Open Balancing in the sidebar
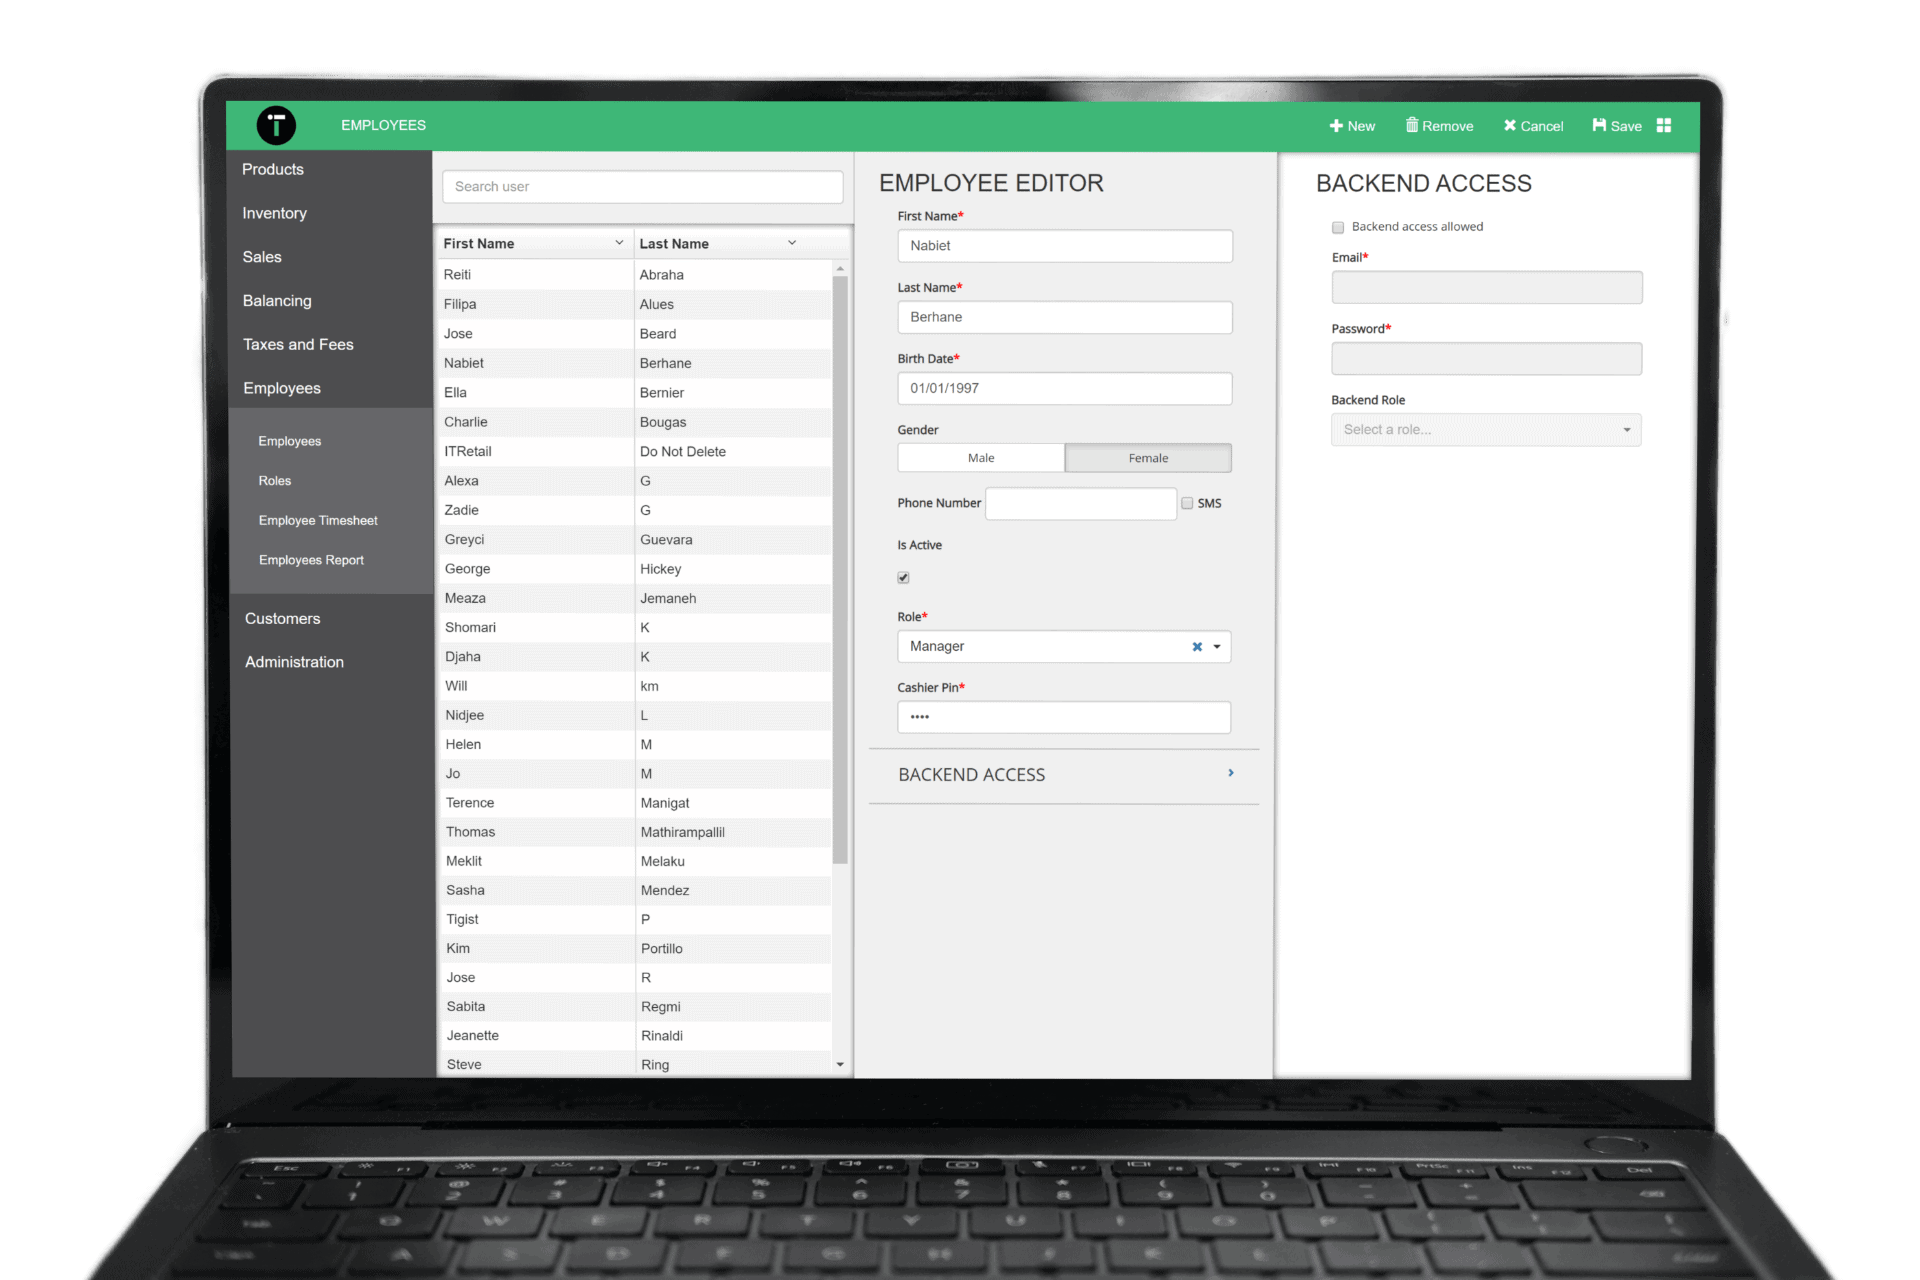Image resolution: width=1920 pixels, height=1280 pixels. 277,301
